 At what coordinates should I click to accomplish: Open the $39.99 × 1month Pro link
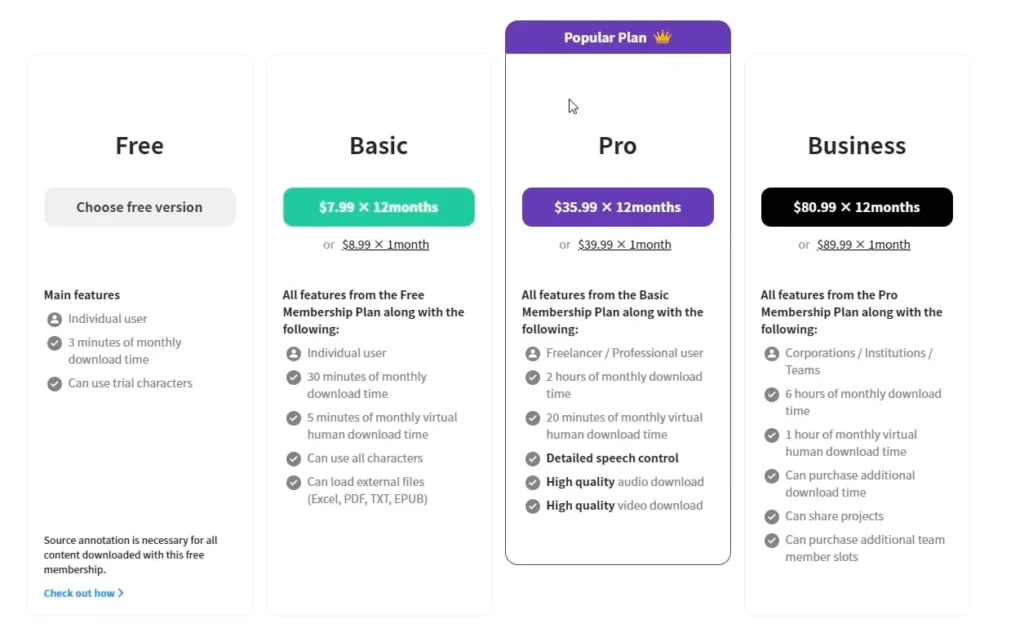click(624, 244)
